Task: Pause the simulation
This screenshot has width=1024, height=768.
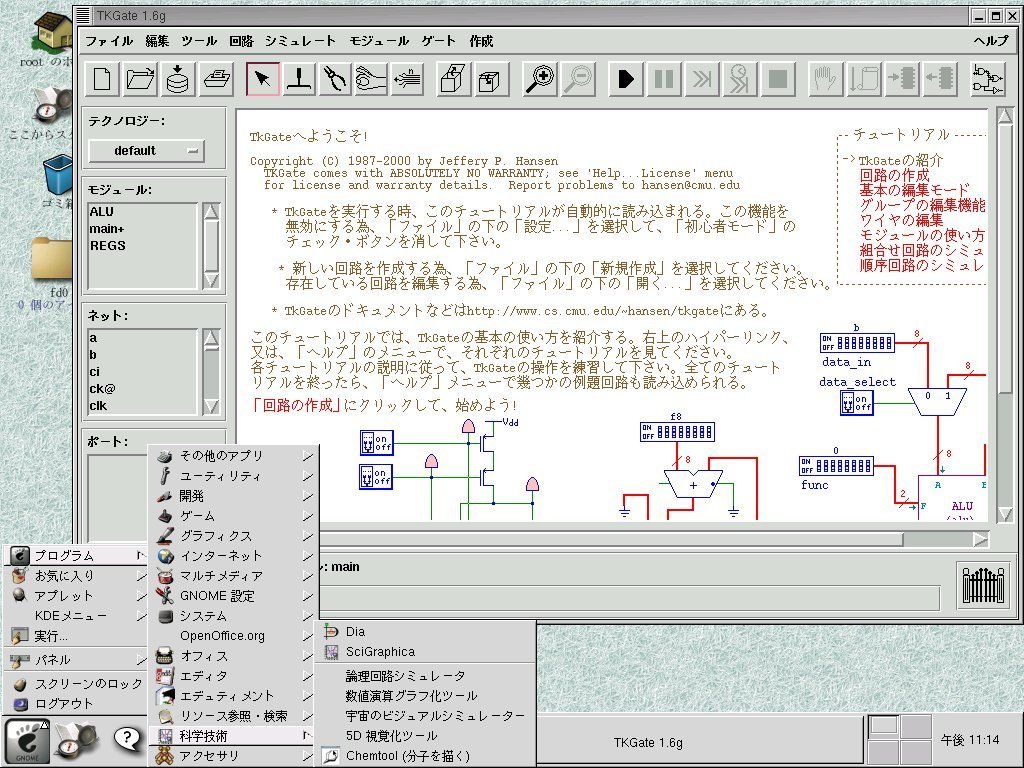Action: (664, 80)
